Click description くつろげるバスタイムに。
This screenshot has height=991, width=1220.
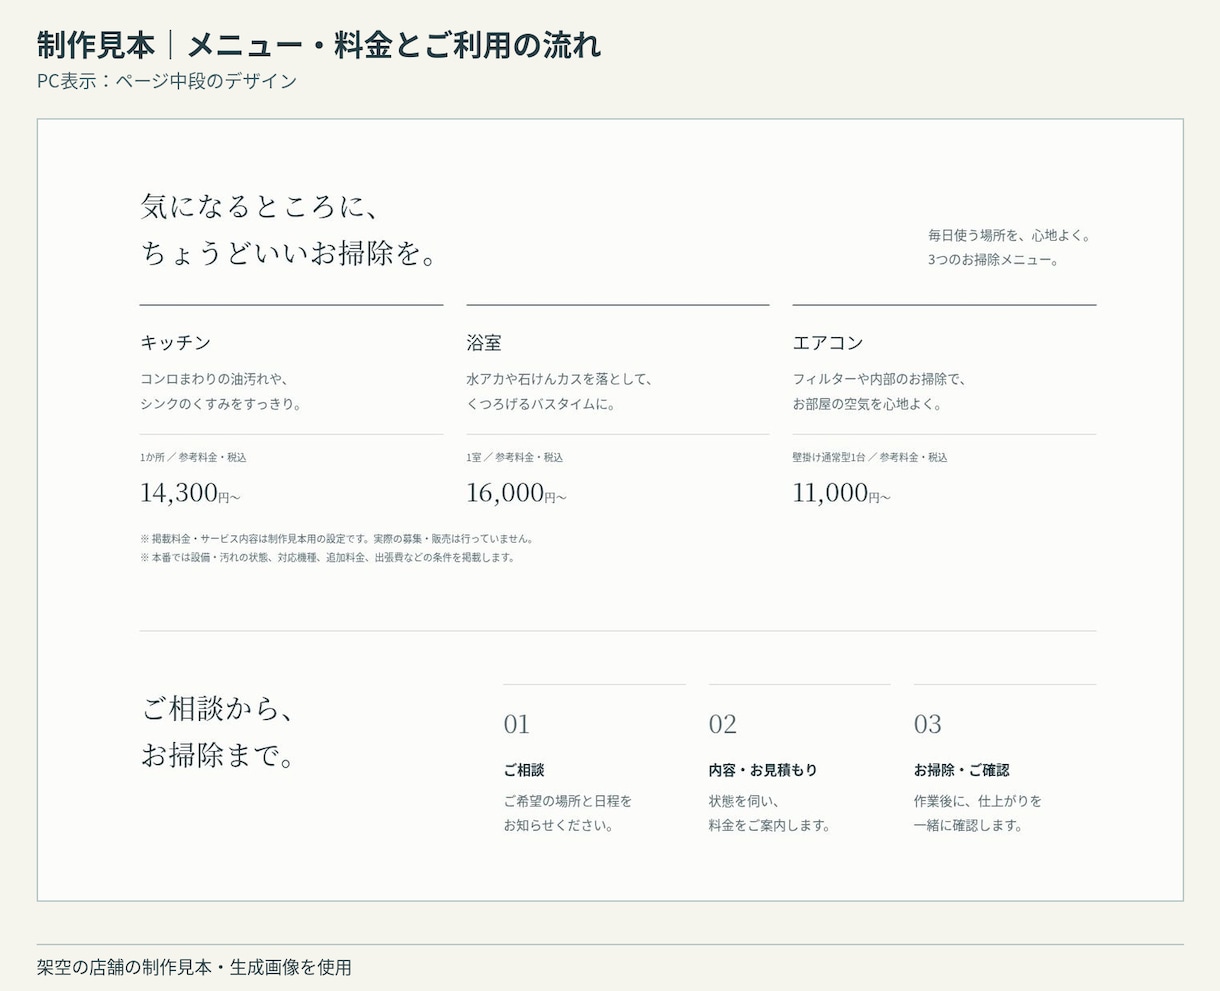541,405
